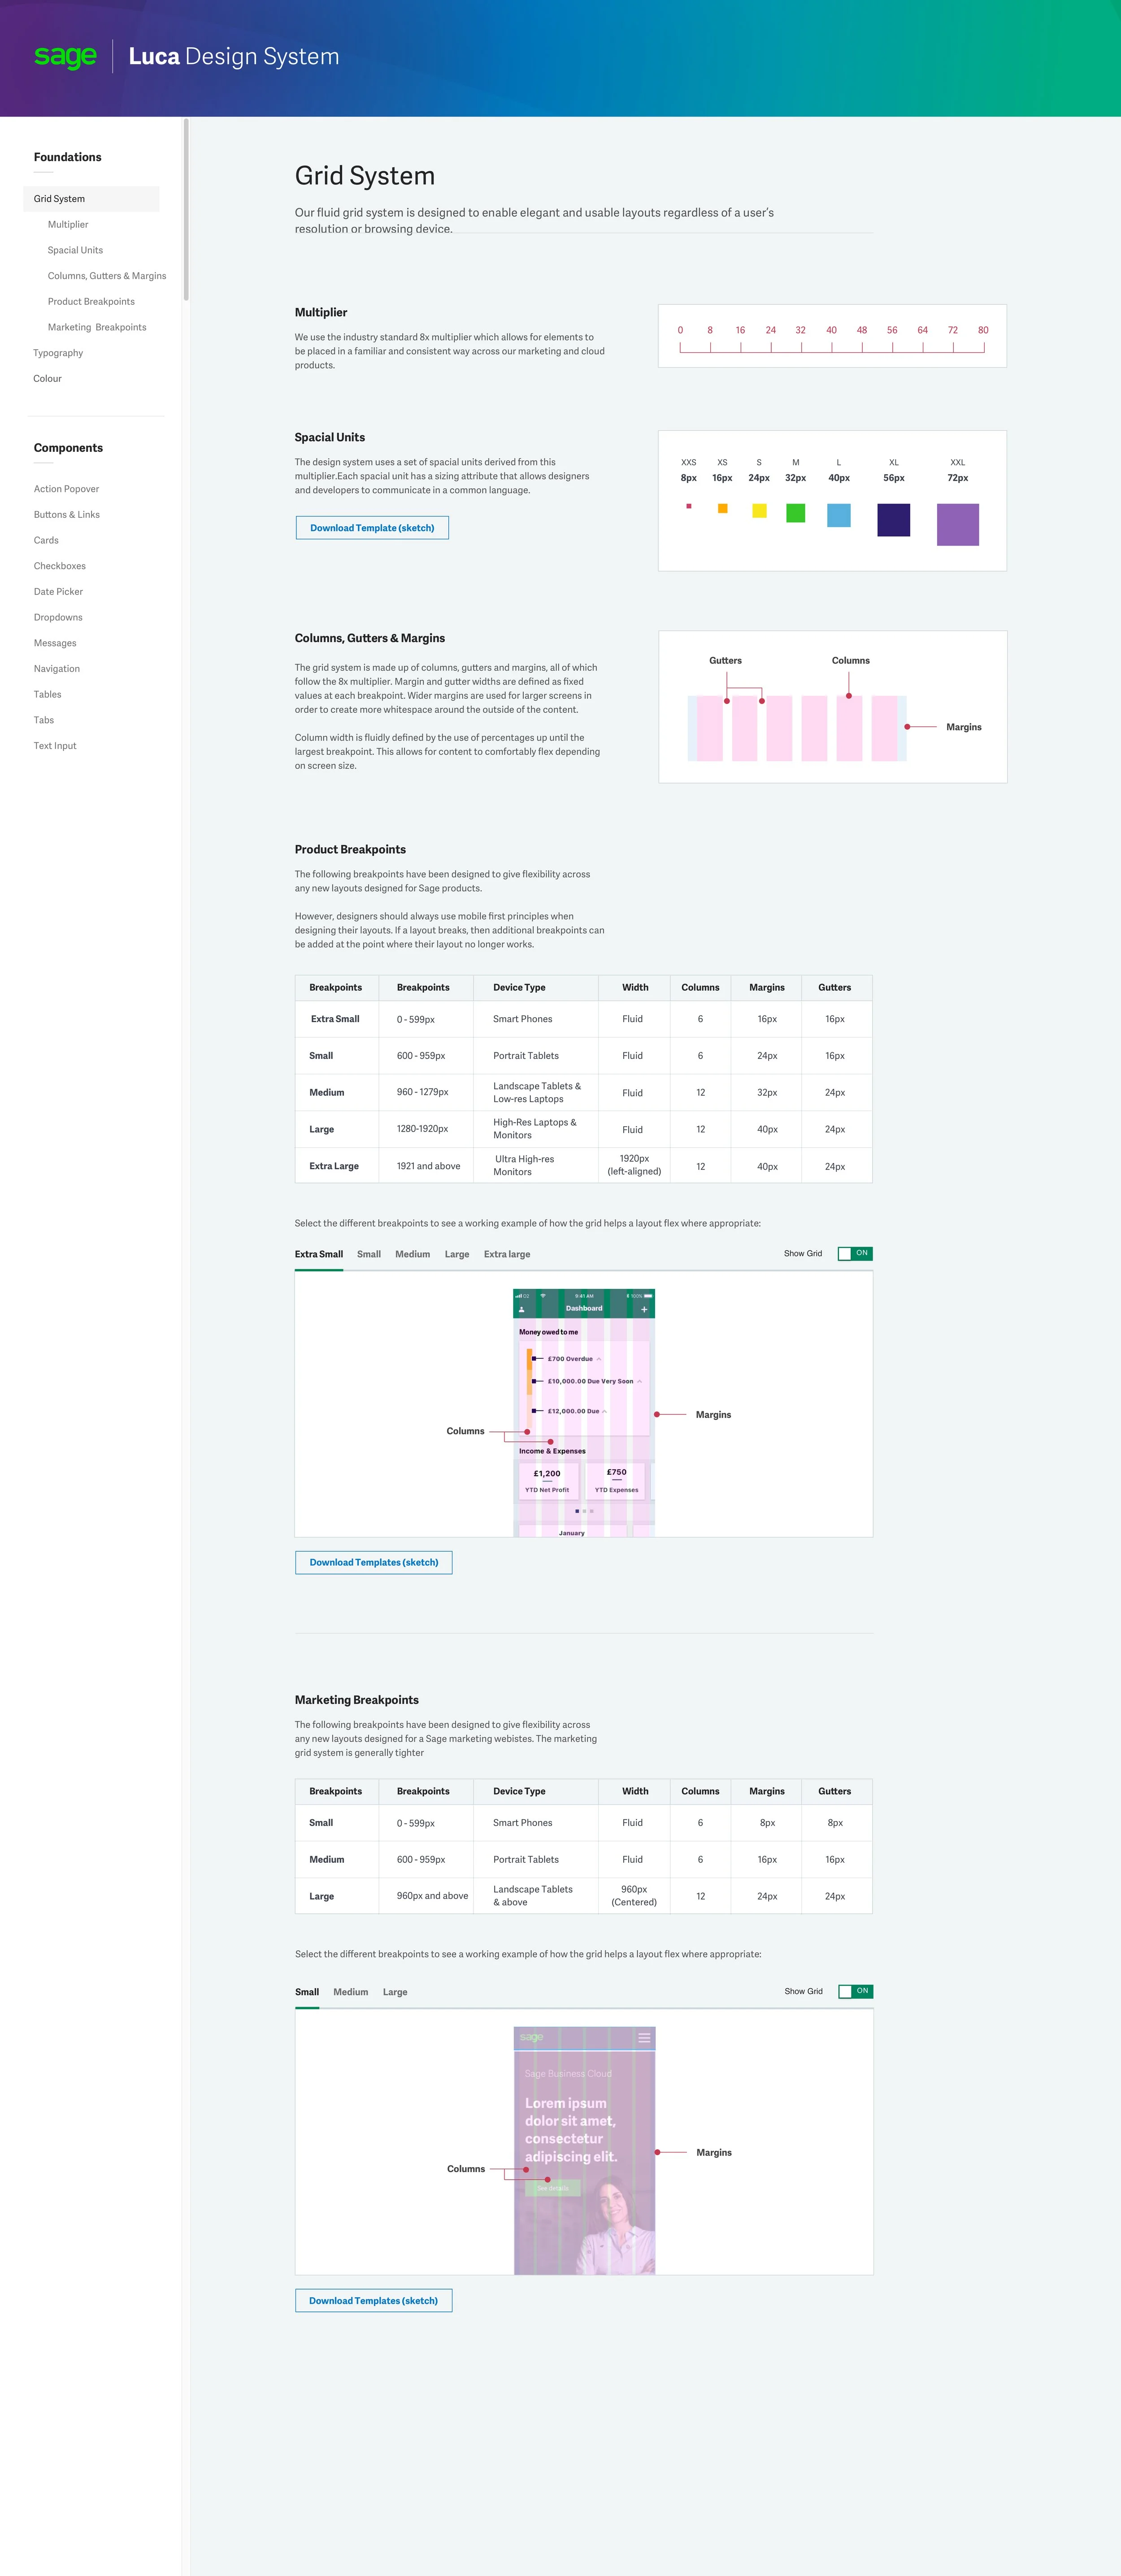Click the Sage logo in the header
The image size is (1121, 2576).
point(66,57)
